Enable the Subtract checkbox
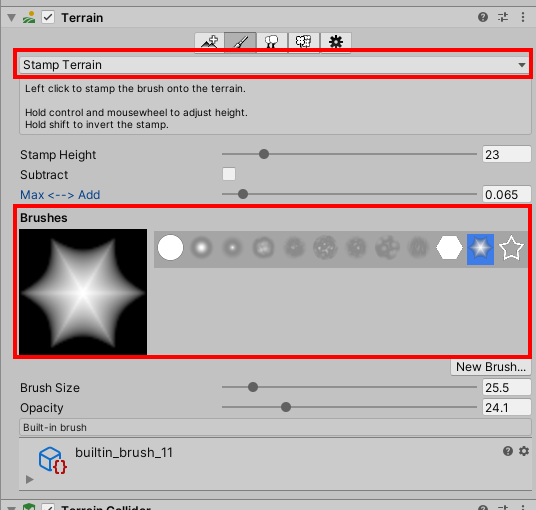The height and width of the screenshot is (510, 536). click(x=229, y=174)
